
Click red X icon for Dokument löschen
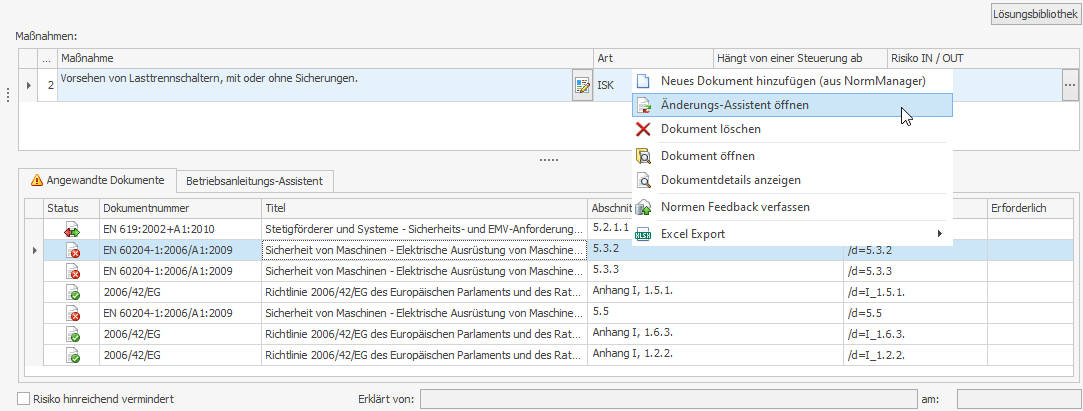point(644,129)
